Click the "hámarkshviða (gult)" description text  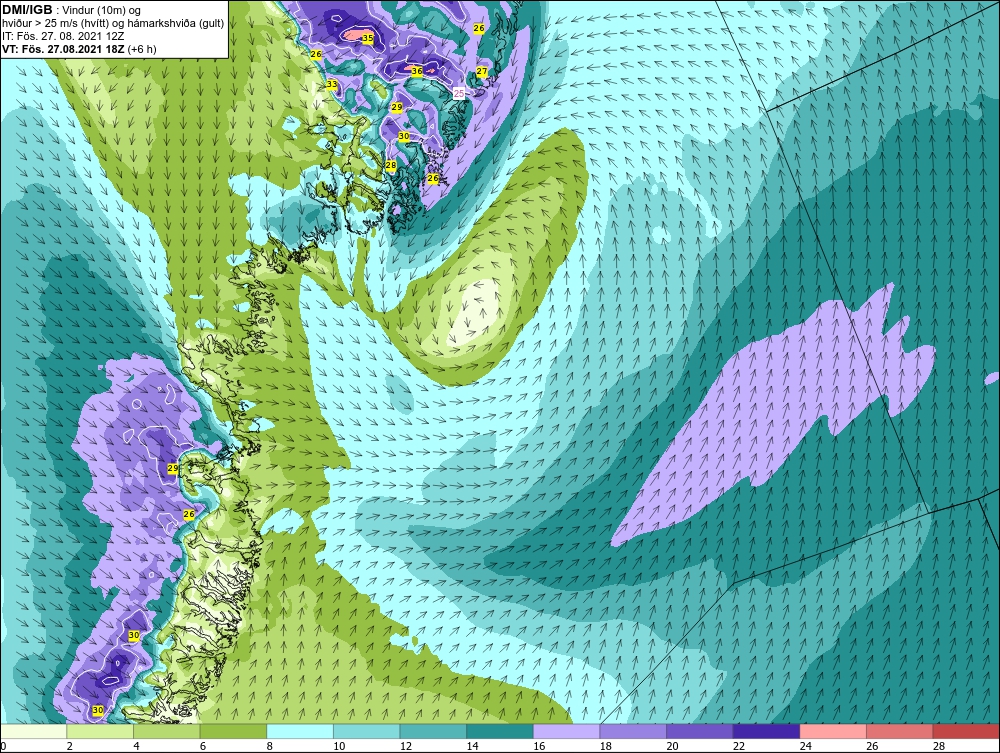pos(176,24)
